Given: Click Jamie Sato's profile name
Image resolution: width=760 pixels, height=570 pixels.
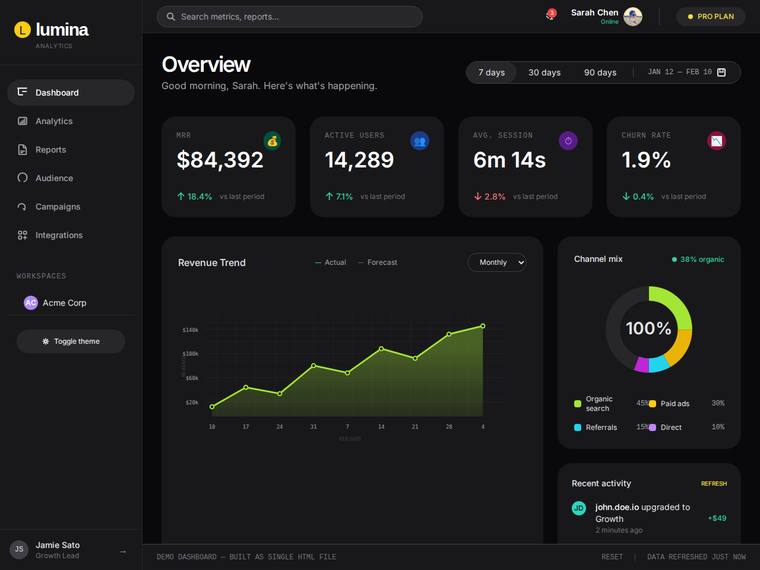Looking at the screenshot, I should click(x=57, y=545).
